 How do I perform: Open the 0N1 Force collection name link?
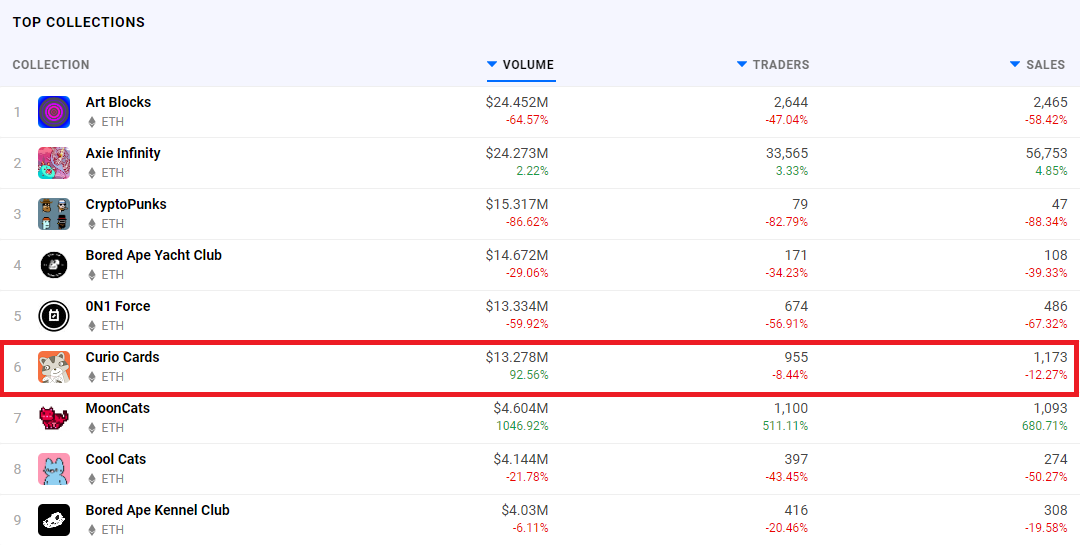[118, 306]
